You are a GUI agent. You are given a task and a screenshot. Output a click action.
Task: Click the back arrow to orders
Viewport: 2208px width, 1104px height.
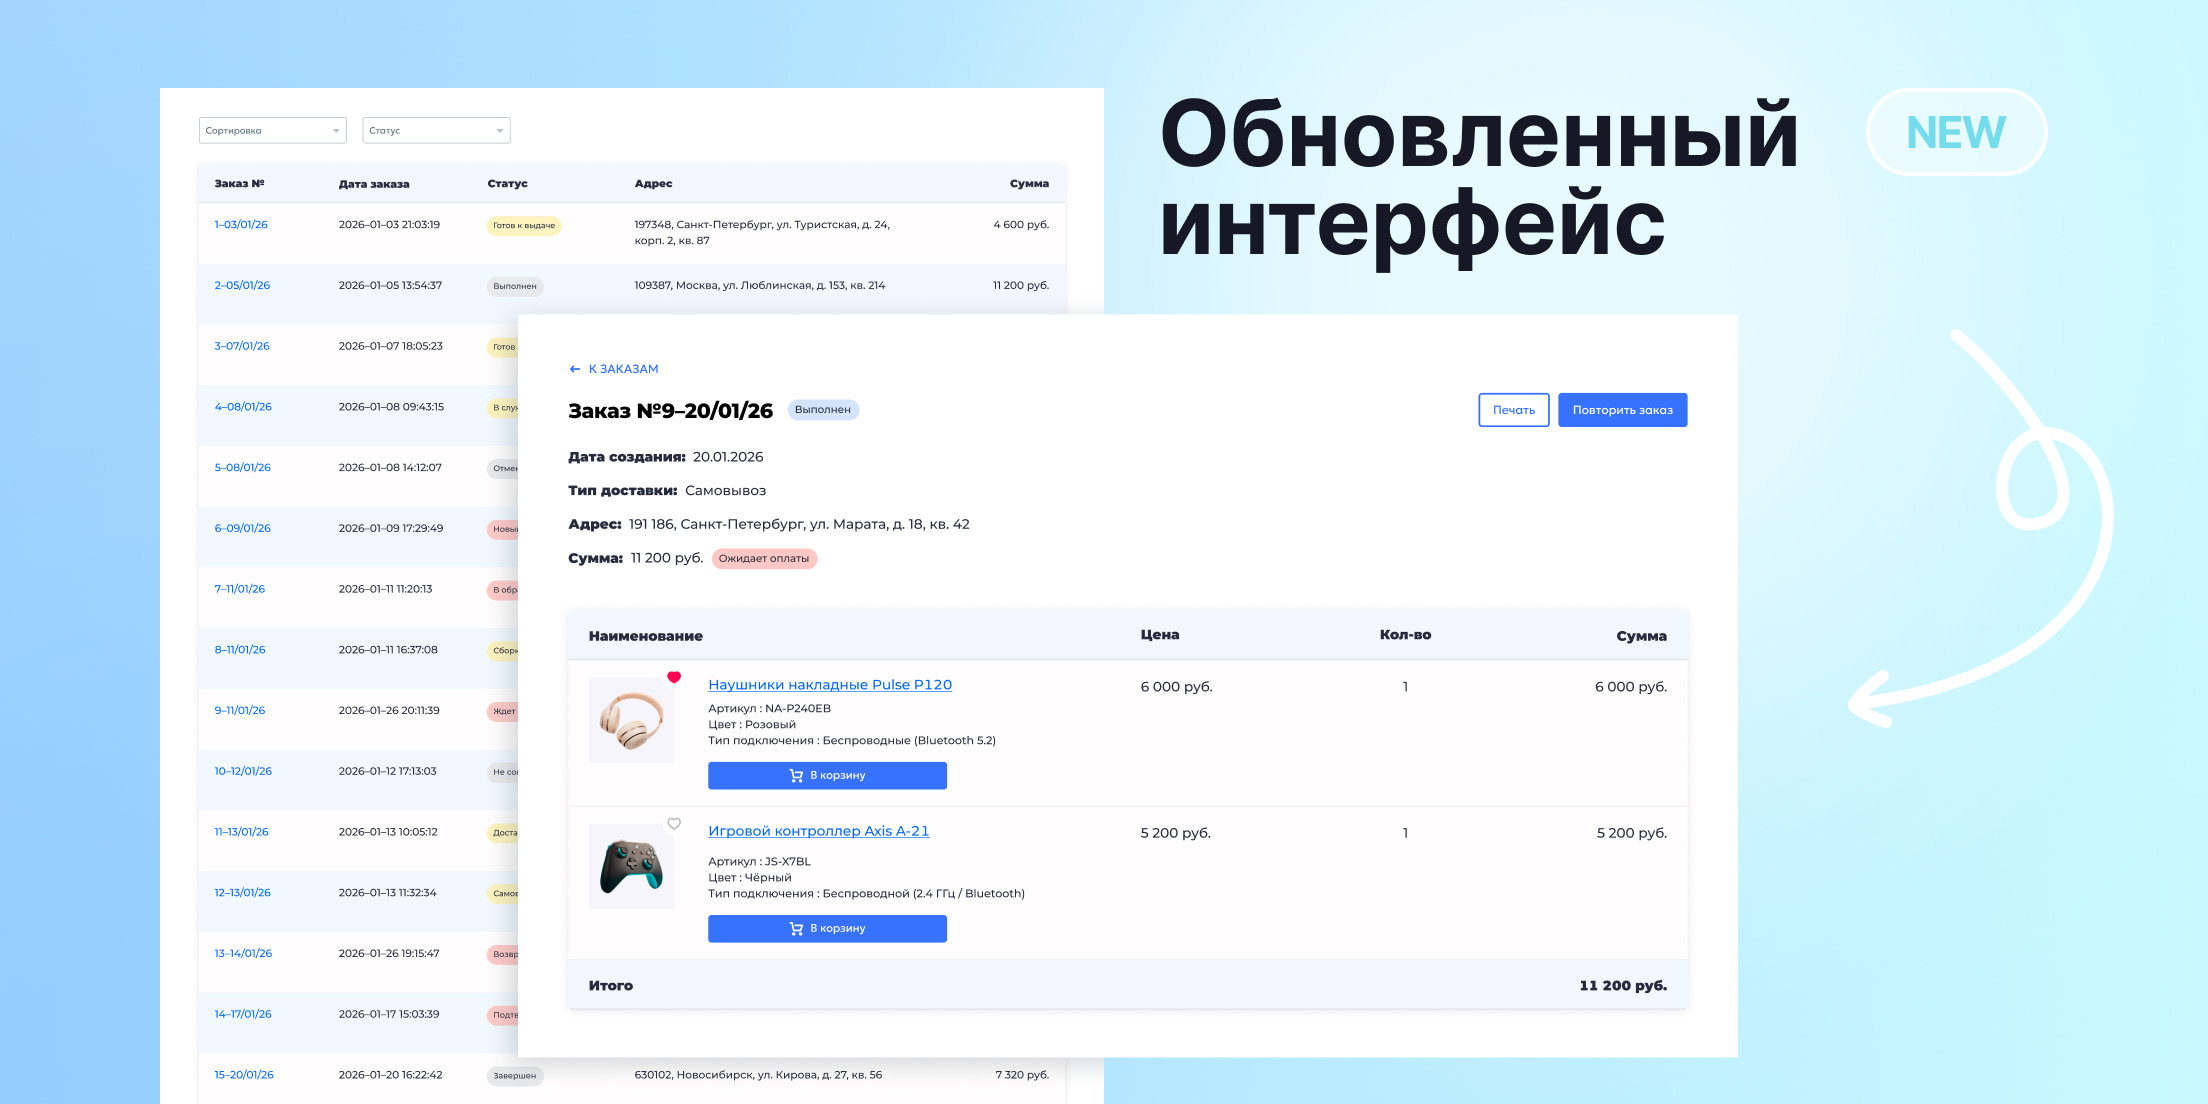(x=575, y=369)
